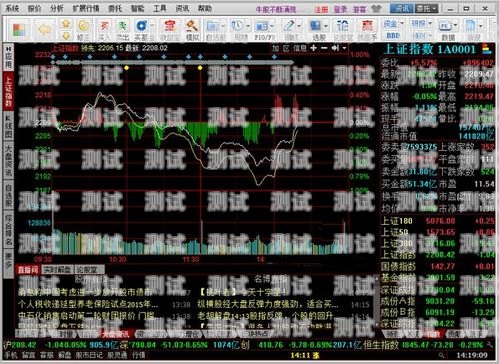Click the 买入 (buy) toolbar icon
The image size is (499, 364).
pyautogui.click(x=104, y=29)
